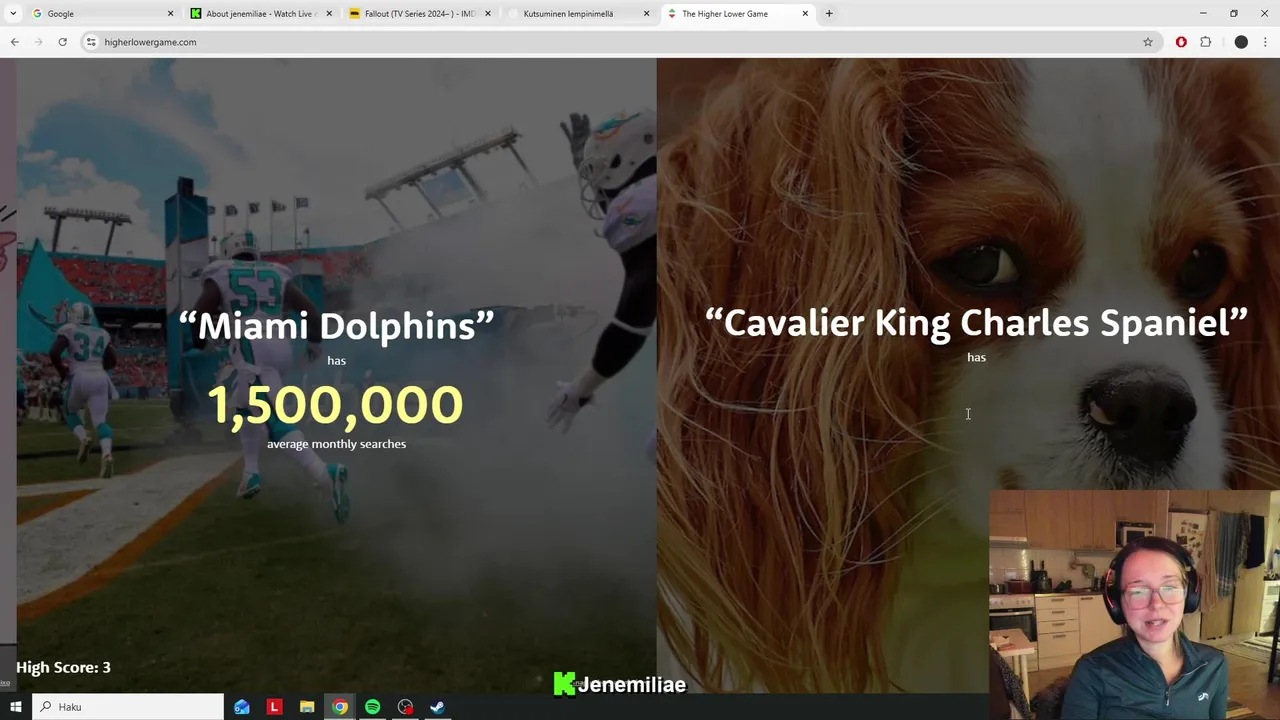The width and height of the screenshot is (1280, 720).
Task: Open Steam from the taskbar
Action: pos(437,707)
